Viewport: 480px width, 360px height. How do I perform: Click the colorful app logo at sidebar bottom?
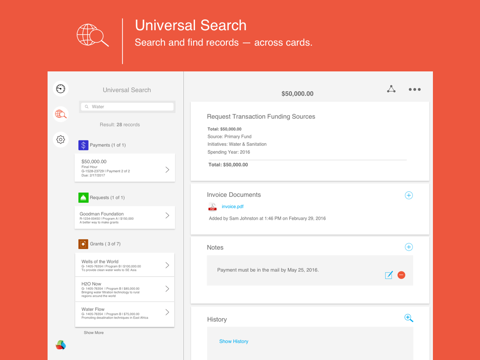pos(61,345)
